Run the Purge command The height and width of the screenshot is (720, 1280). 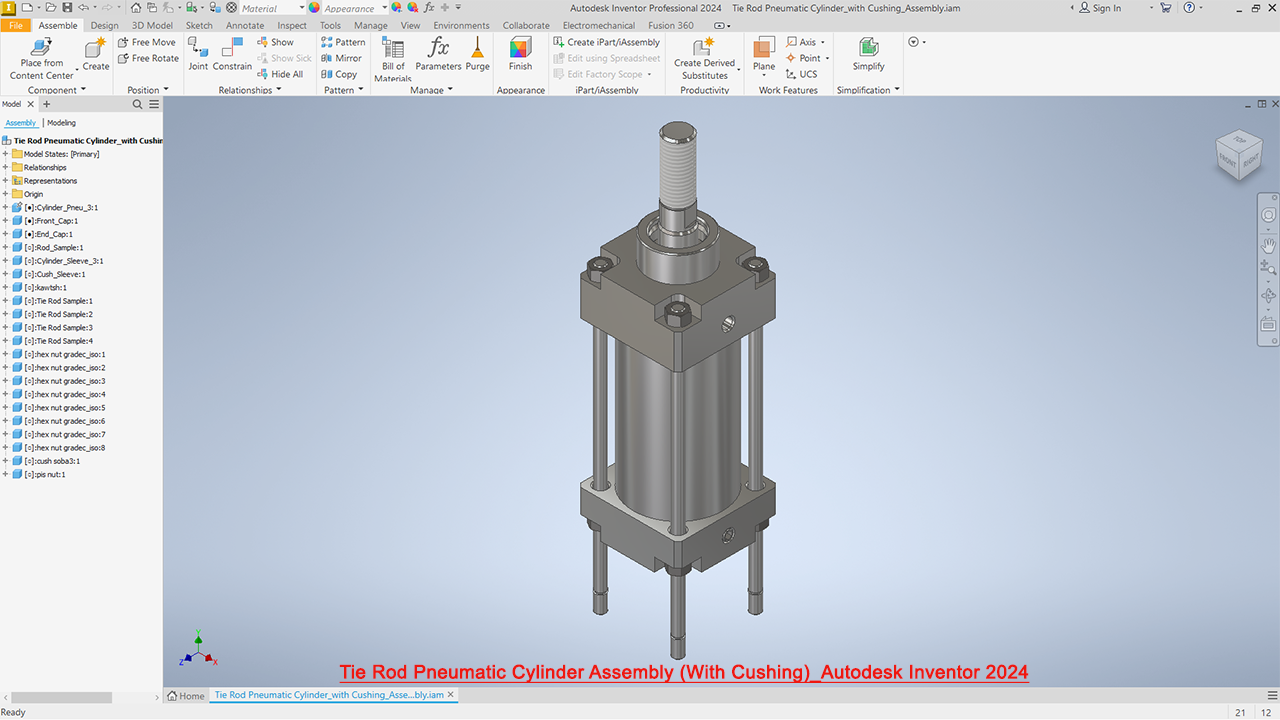(477, 54)
